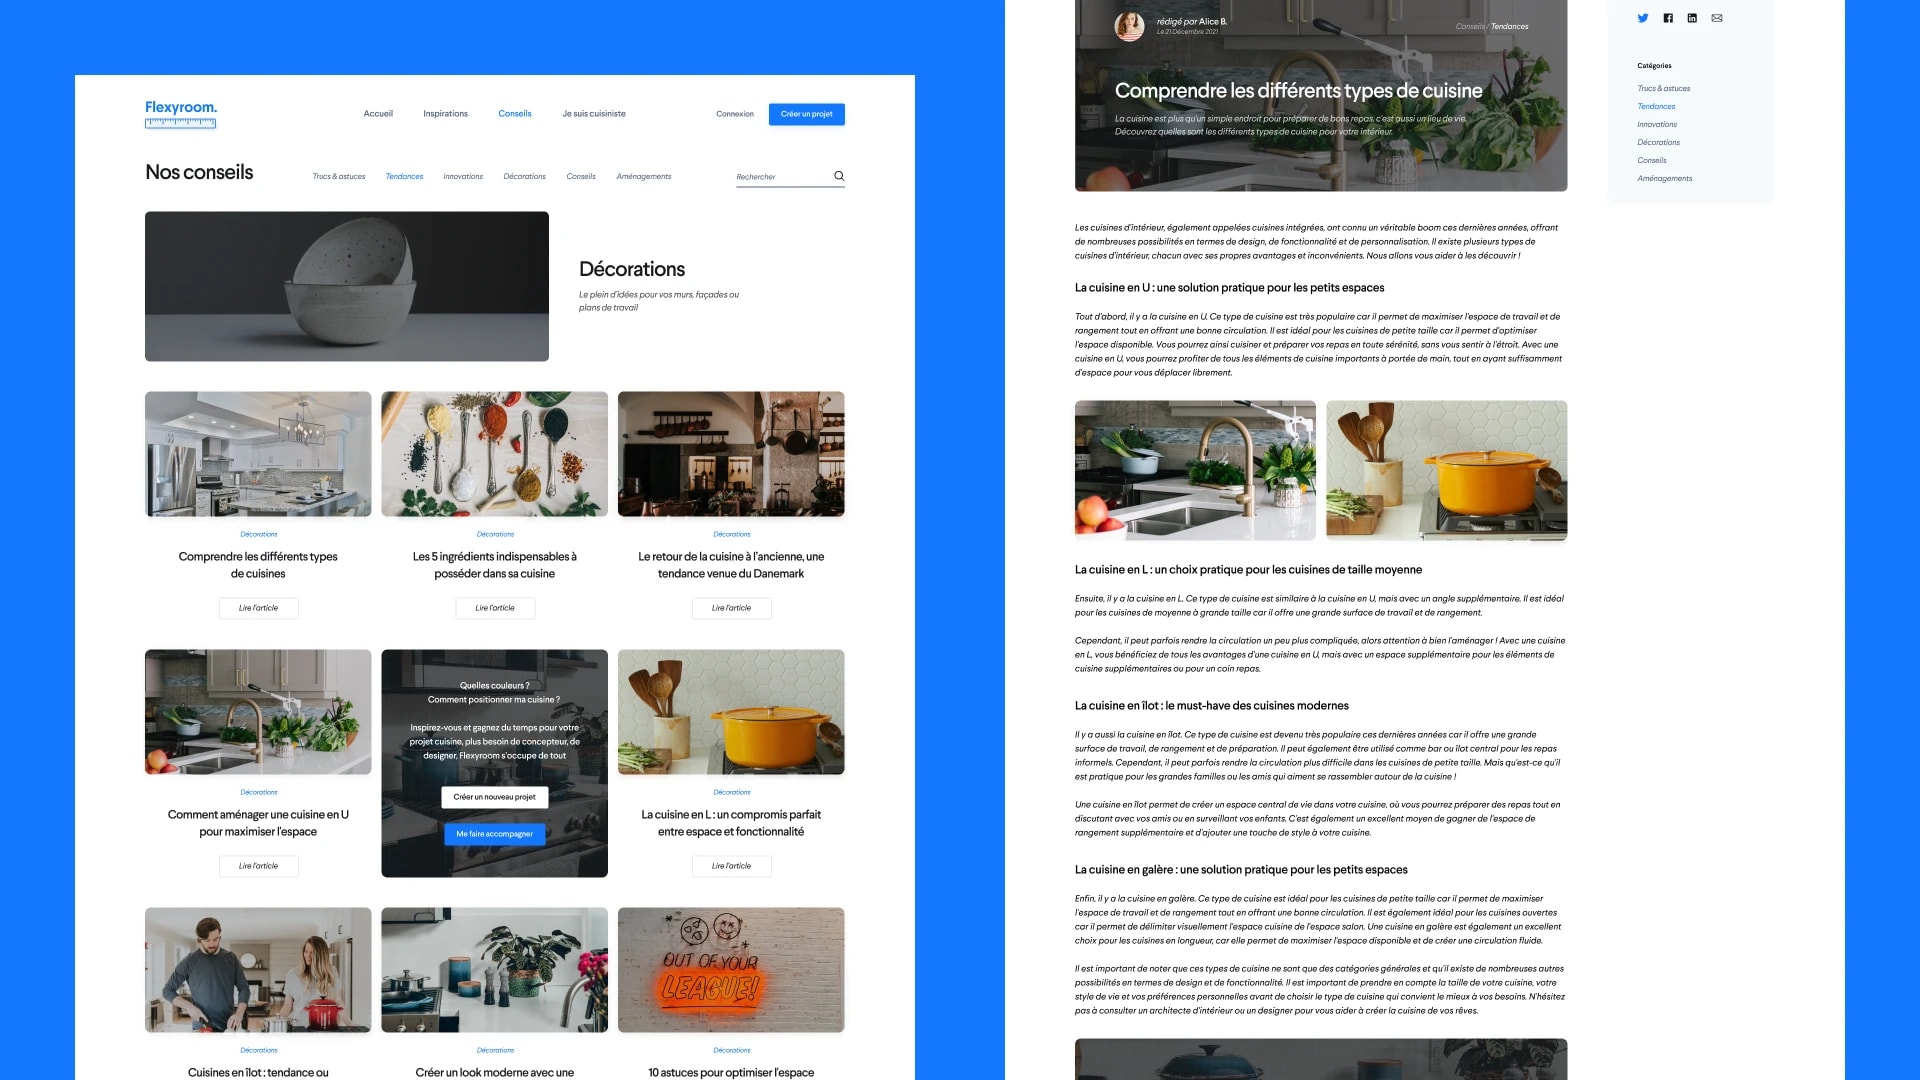Click Créer un nouveau projet button
Screen dimensions: 1920x1080
click(494, 797)
